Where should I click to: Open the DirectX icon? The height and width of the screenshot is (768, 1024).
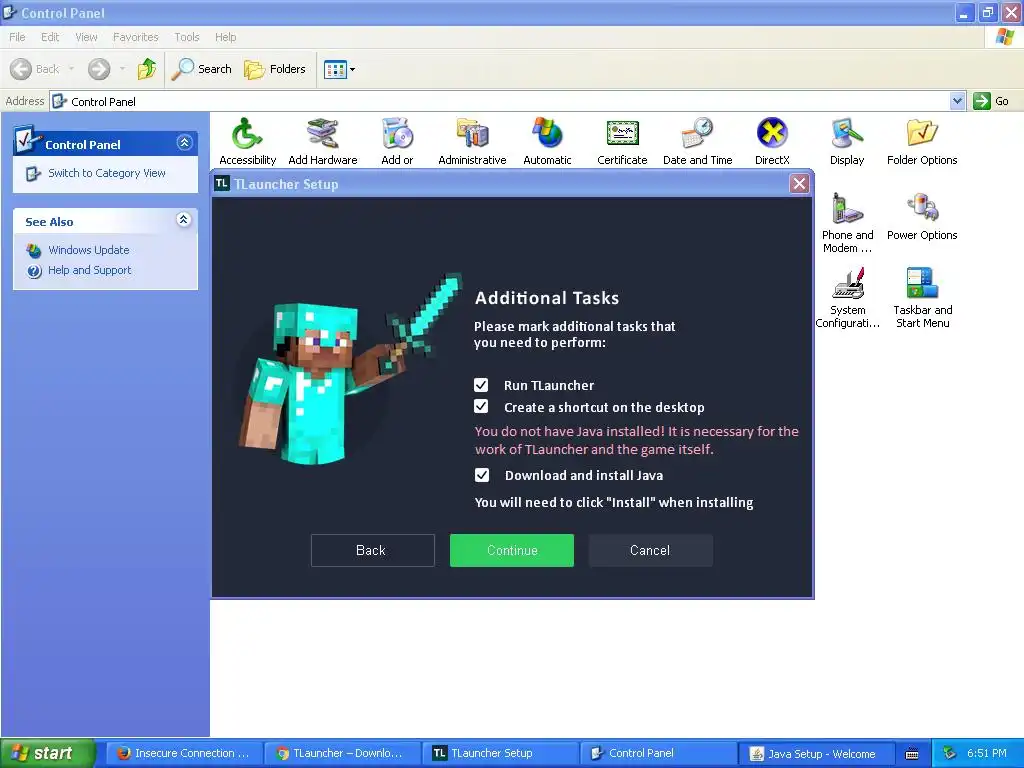[772, 141]
